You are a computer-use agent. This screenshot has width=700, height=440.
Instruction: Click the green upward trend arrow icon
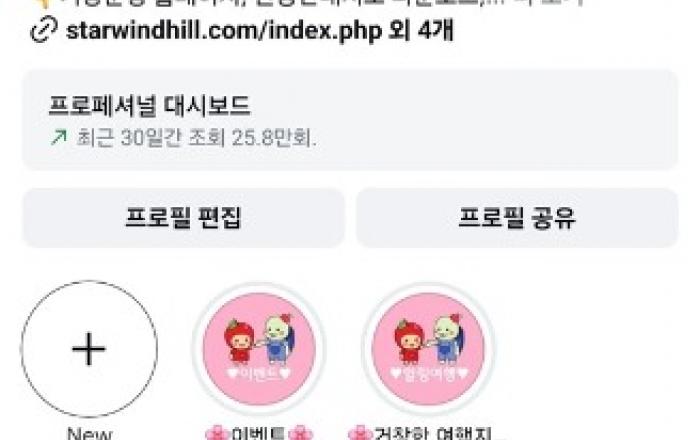59,137
